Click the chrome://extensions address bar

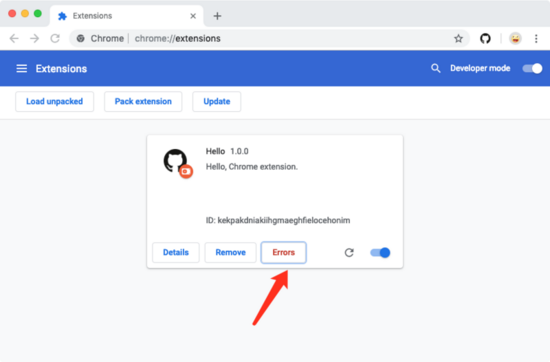(x=269, y=39)
